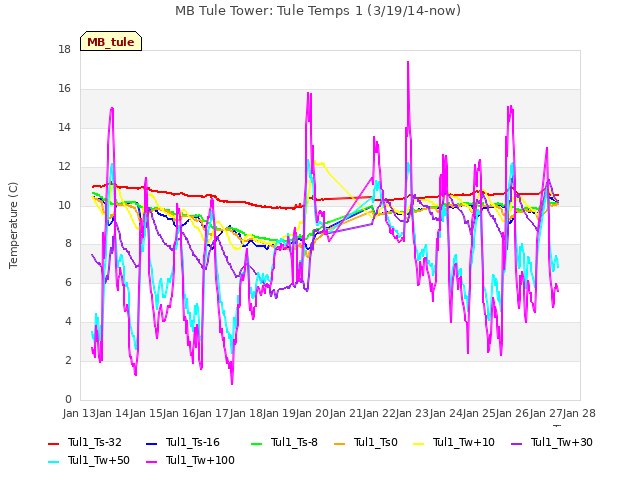Select the Tul1_Tw+50 legend label
The height and width of the screenshot is (480, 640).
(x=99, y=460)
